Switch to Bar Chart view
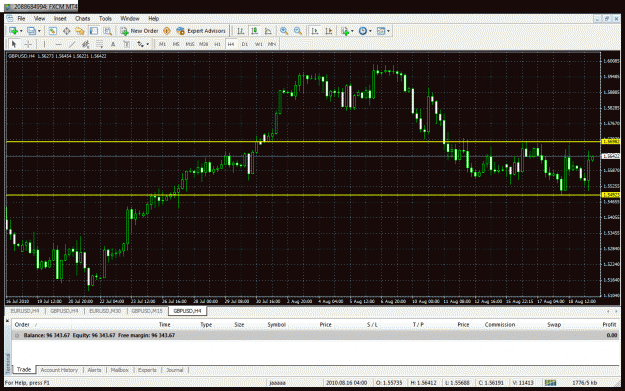This screenshot has width=625, height=391. [x=240, y=31]
